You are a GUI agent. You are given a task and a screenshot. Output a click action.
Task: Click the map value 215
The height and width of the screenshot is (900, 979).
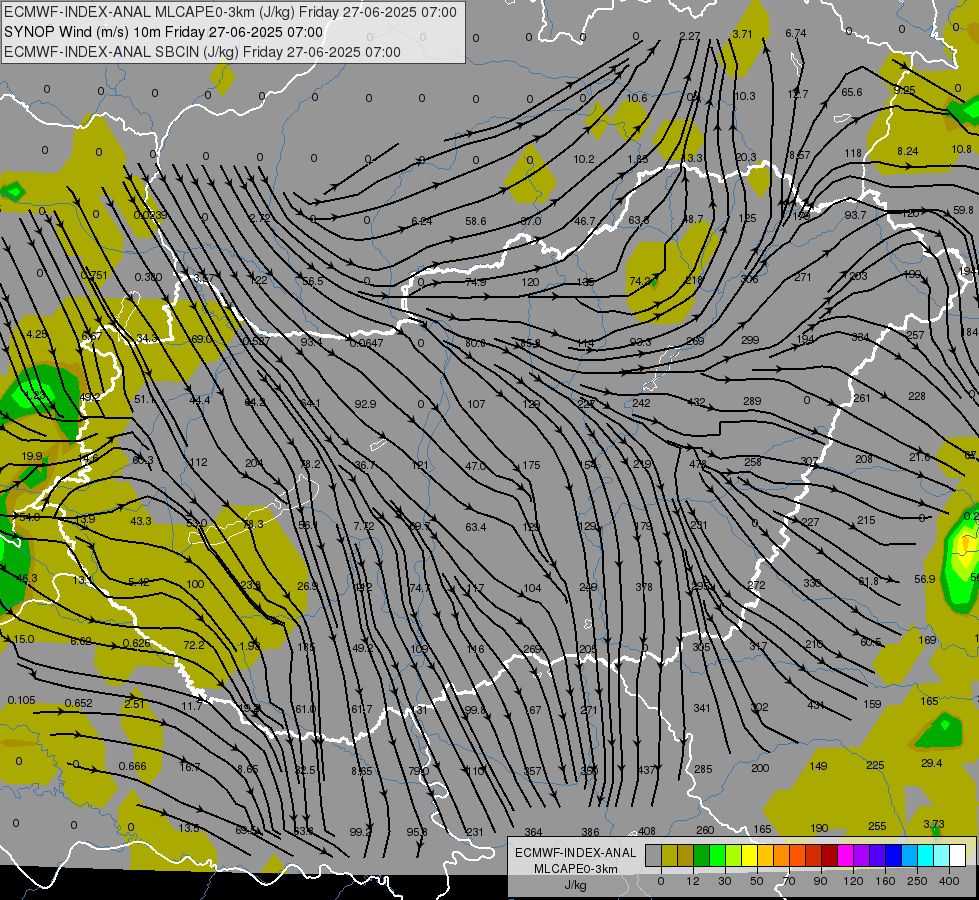pyautogui.click(x=866, y=520)
